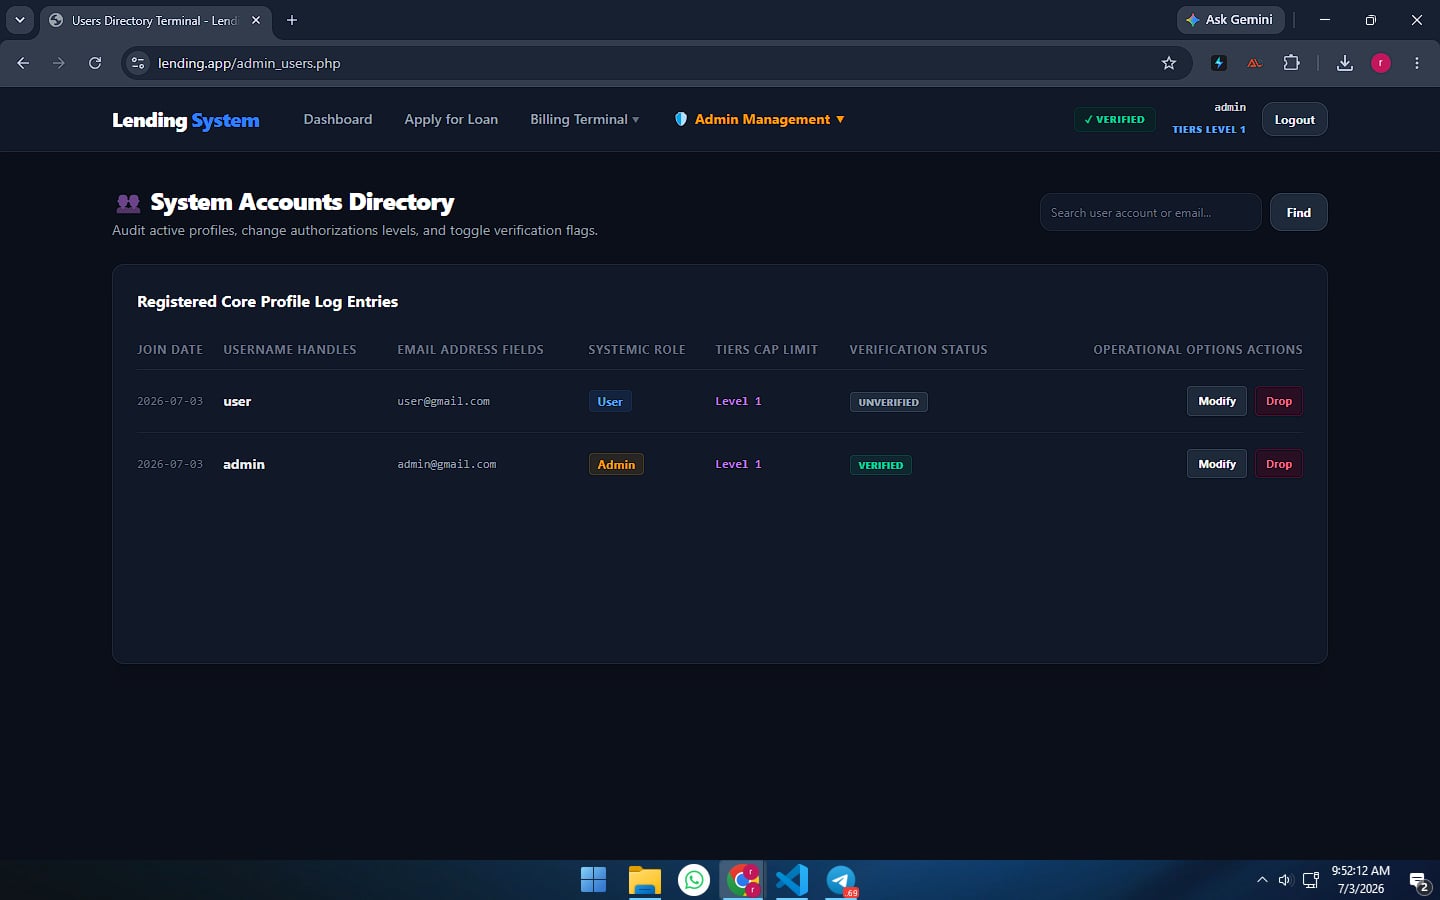Open the Extensions puzzle menu
Viewport: 1440px width, 900px height.
click(1291, 63)
